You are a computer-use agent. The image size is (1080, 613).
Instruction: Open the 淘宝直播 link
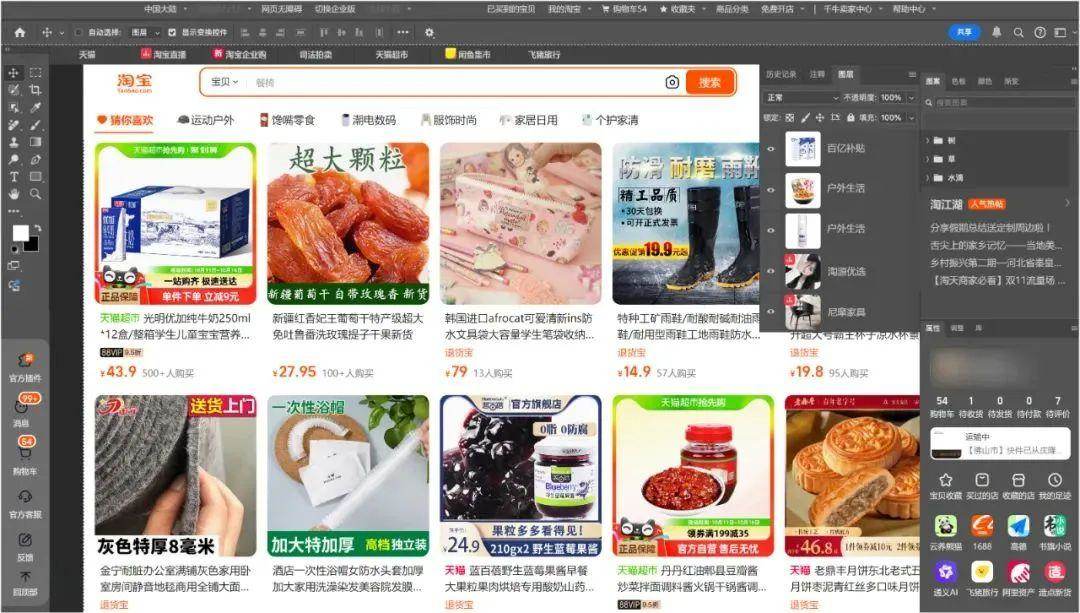click(x=164, y=54)
